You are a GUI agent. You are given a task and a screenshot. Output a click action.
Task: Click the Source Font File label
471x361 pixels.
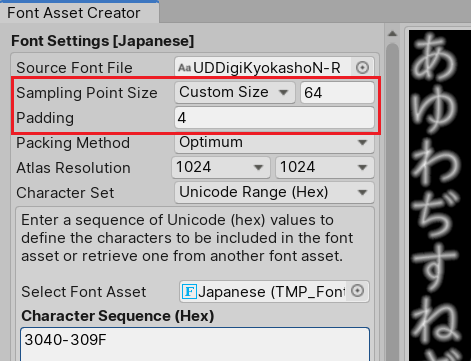74,68
